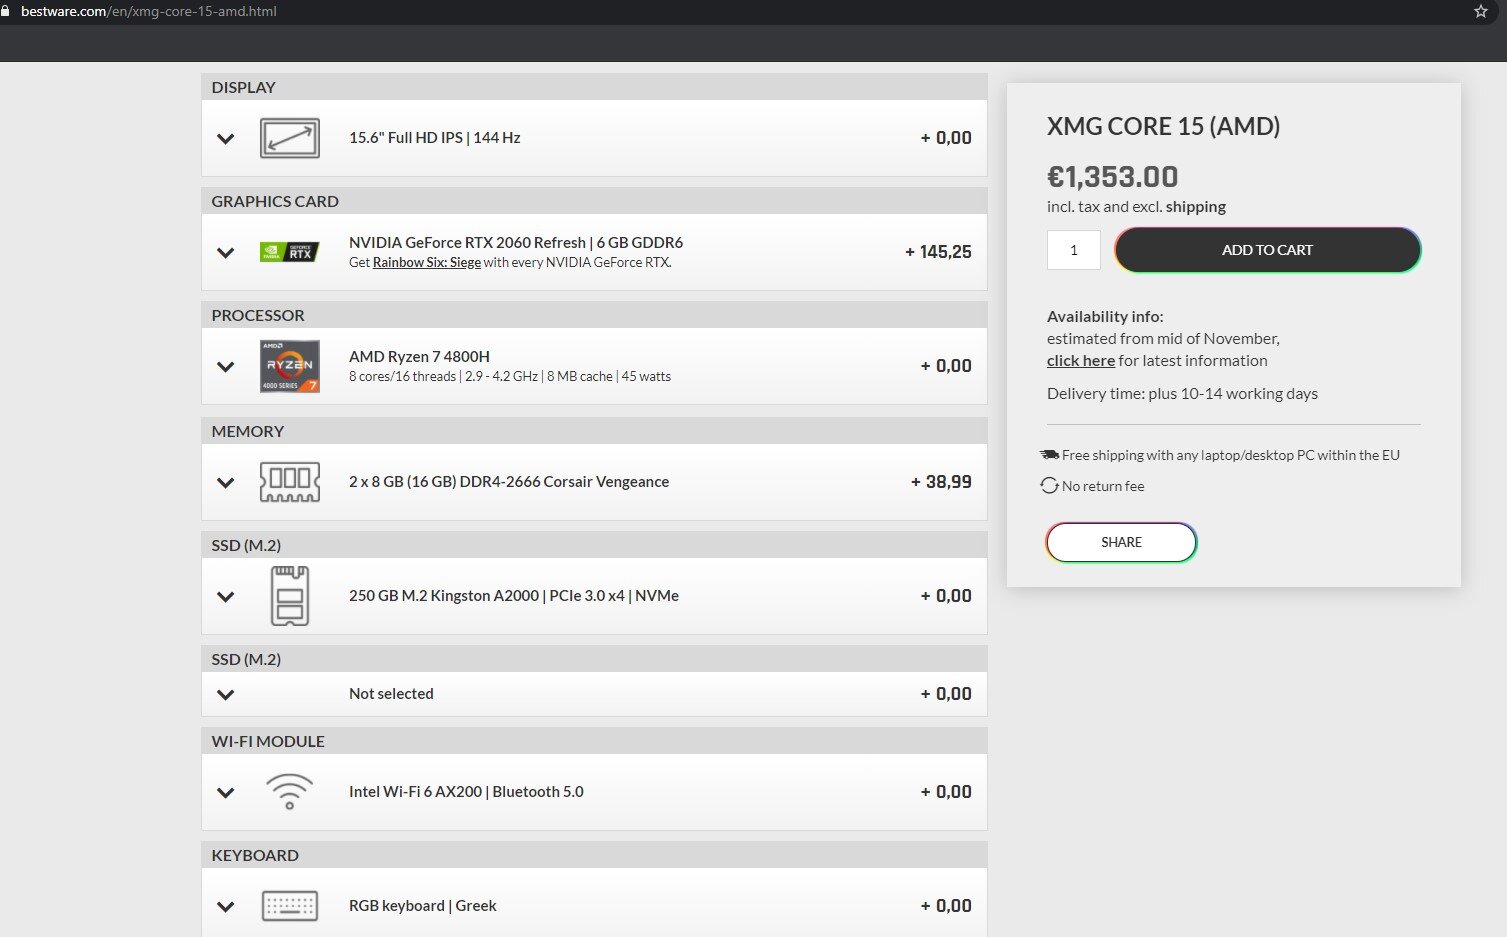Click the display screen icon
Viewport: 1507px width, 937px height.
coord(290,138)
